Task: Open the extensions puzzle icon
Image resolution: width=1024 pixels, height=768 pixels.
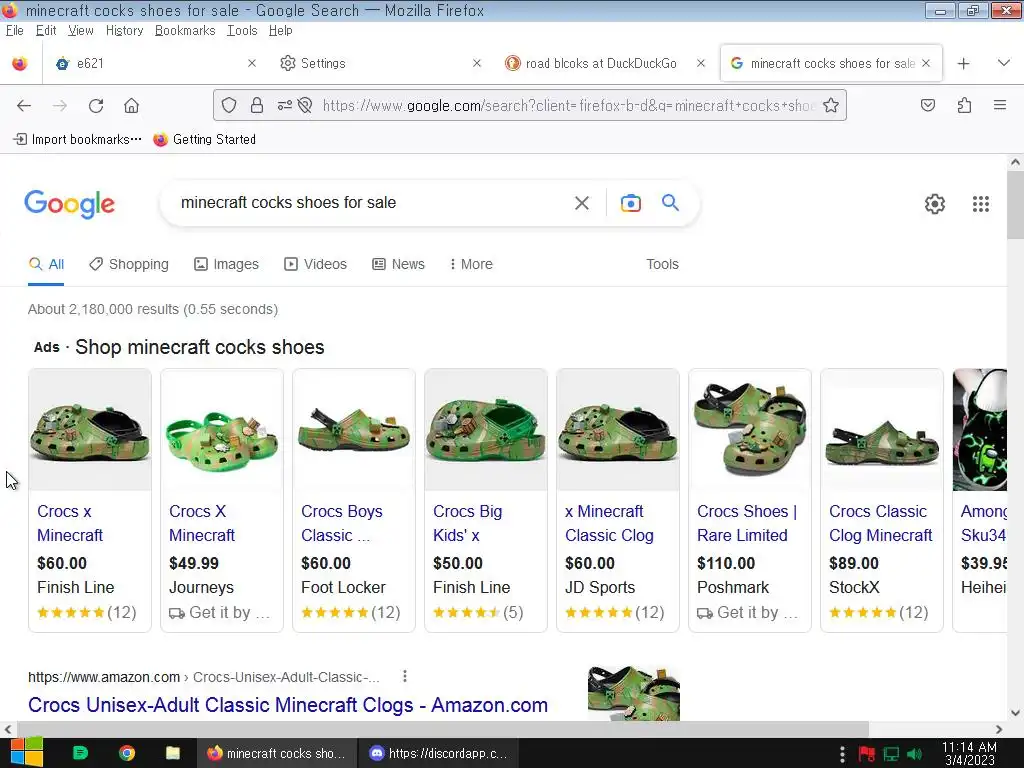Action: click(x=964, y=105)
